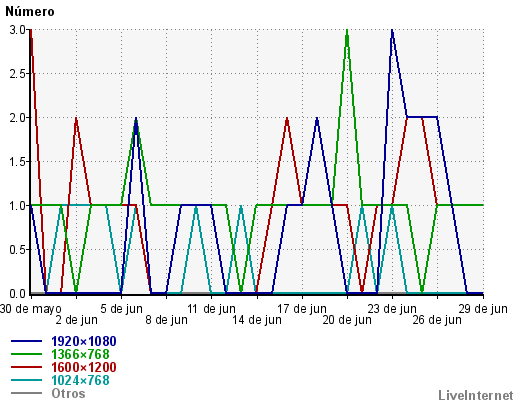Click the Número axis title

[x=30, y=12]
